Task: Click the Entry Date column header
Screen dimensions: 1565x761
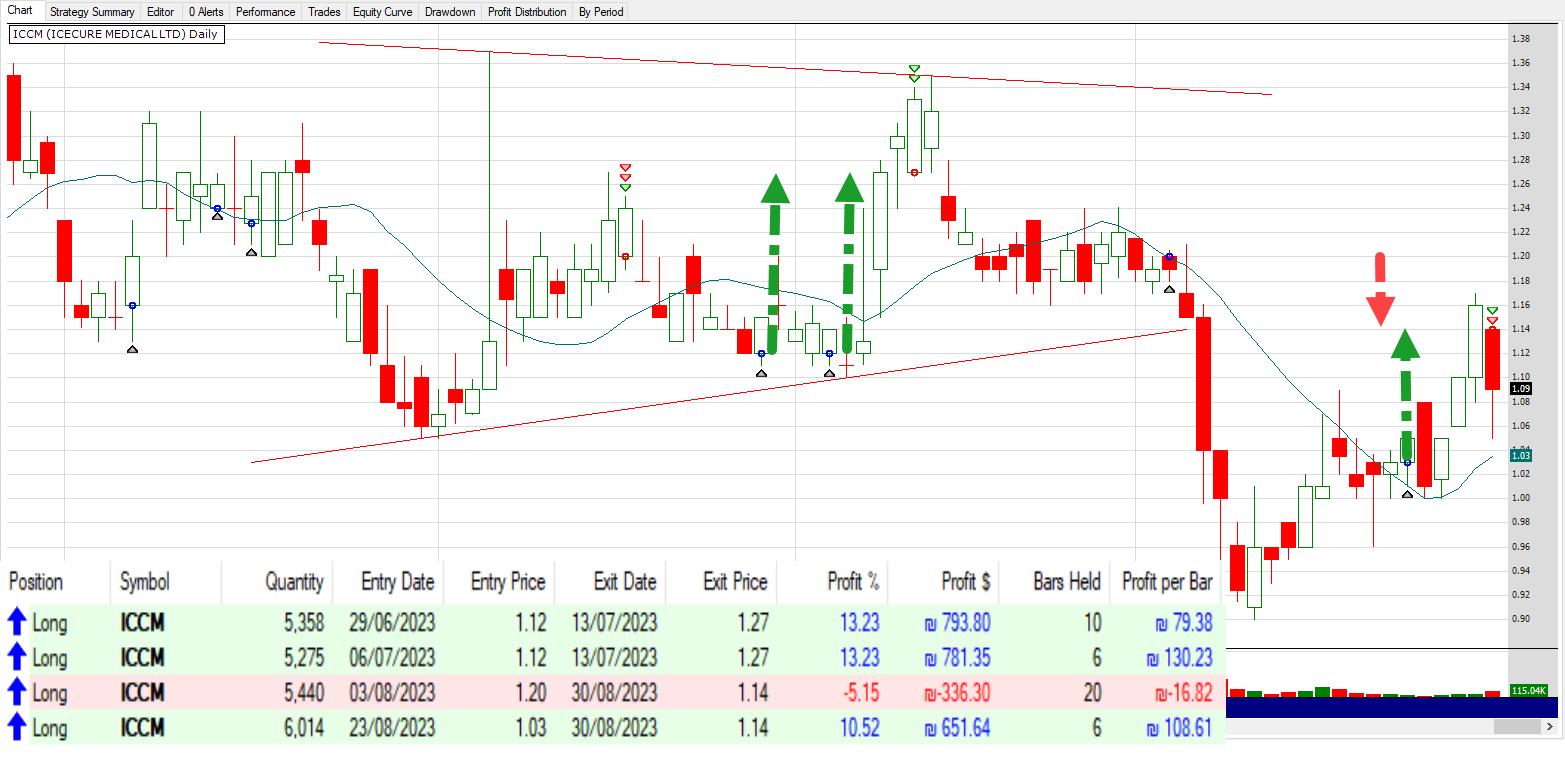Action: 397,582
